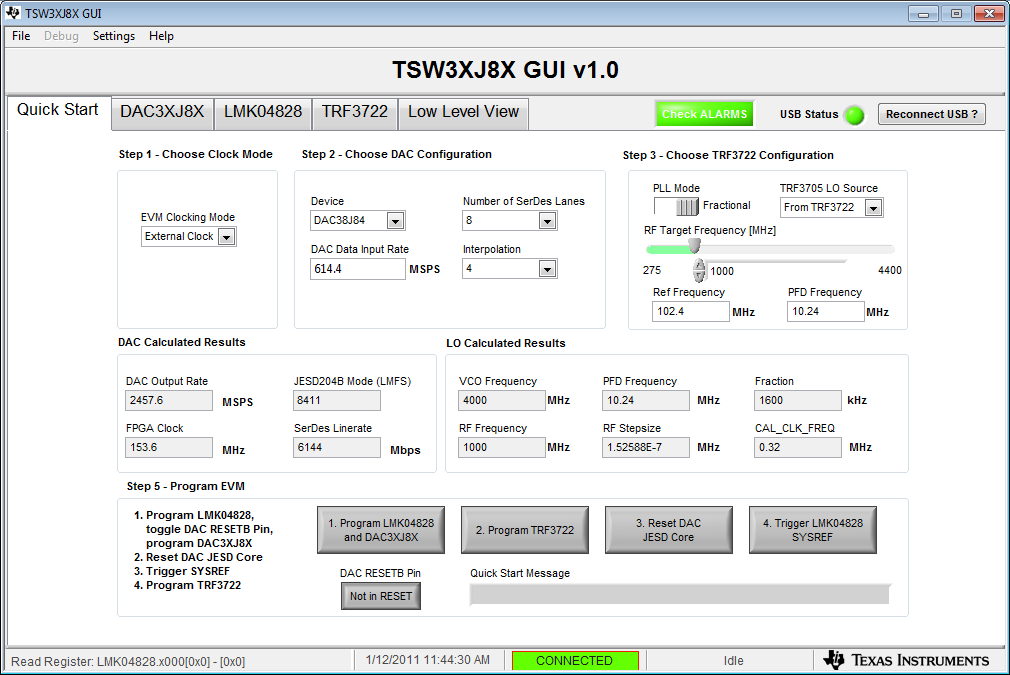This screenshot has height=675, width=1010.
Task: Open the Interpolation dropdown
Action: point(548,269)
